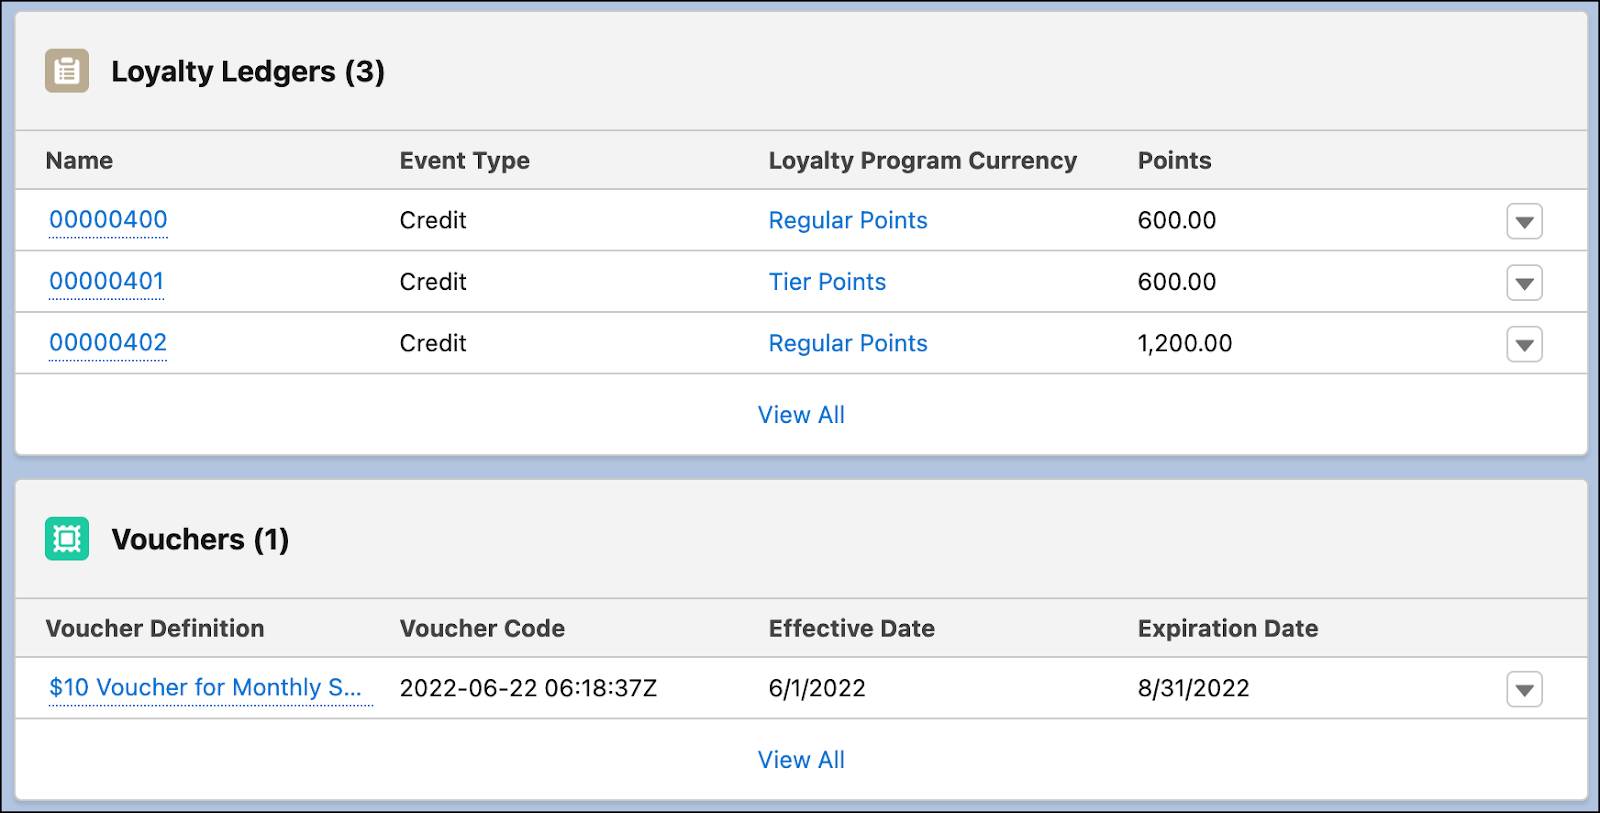Open ledger record 00000400
1600x813 pixels.
click(108, 220)
